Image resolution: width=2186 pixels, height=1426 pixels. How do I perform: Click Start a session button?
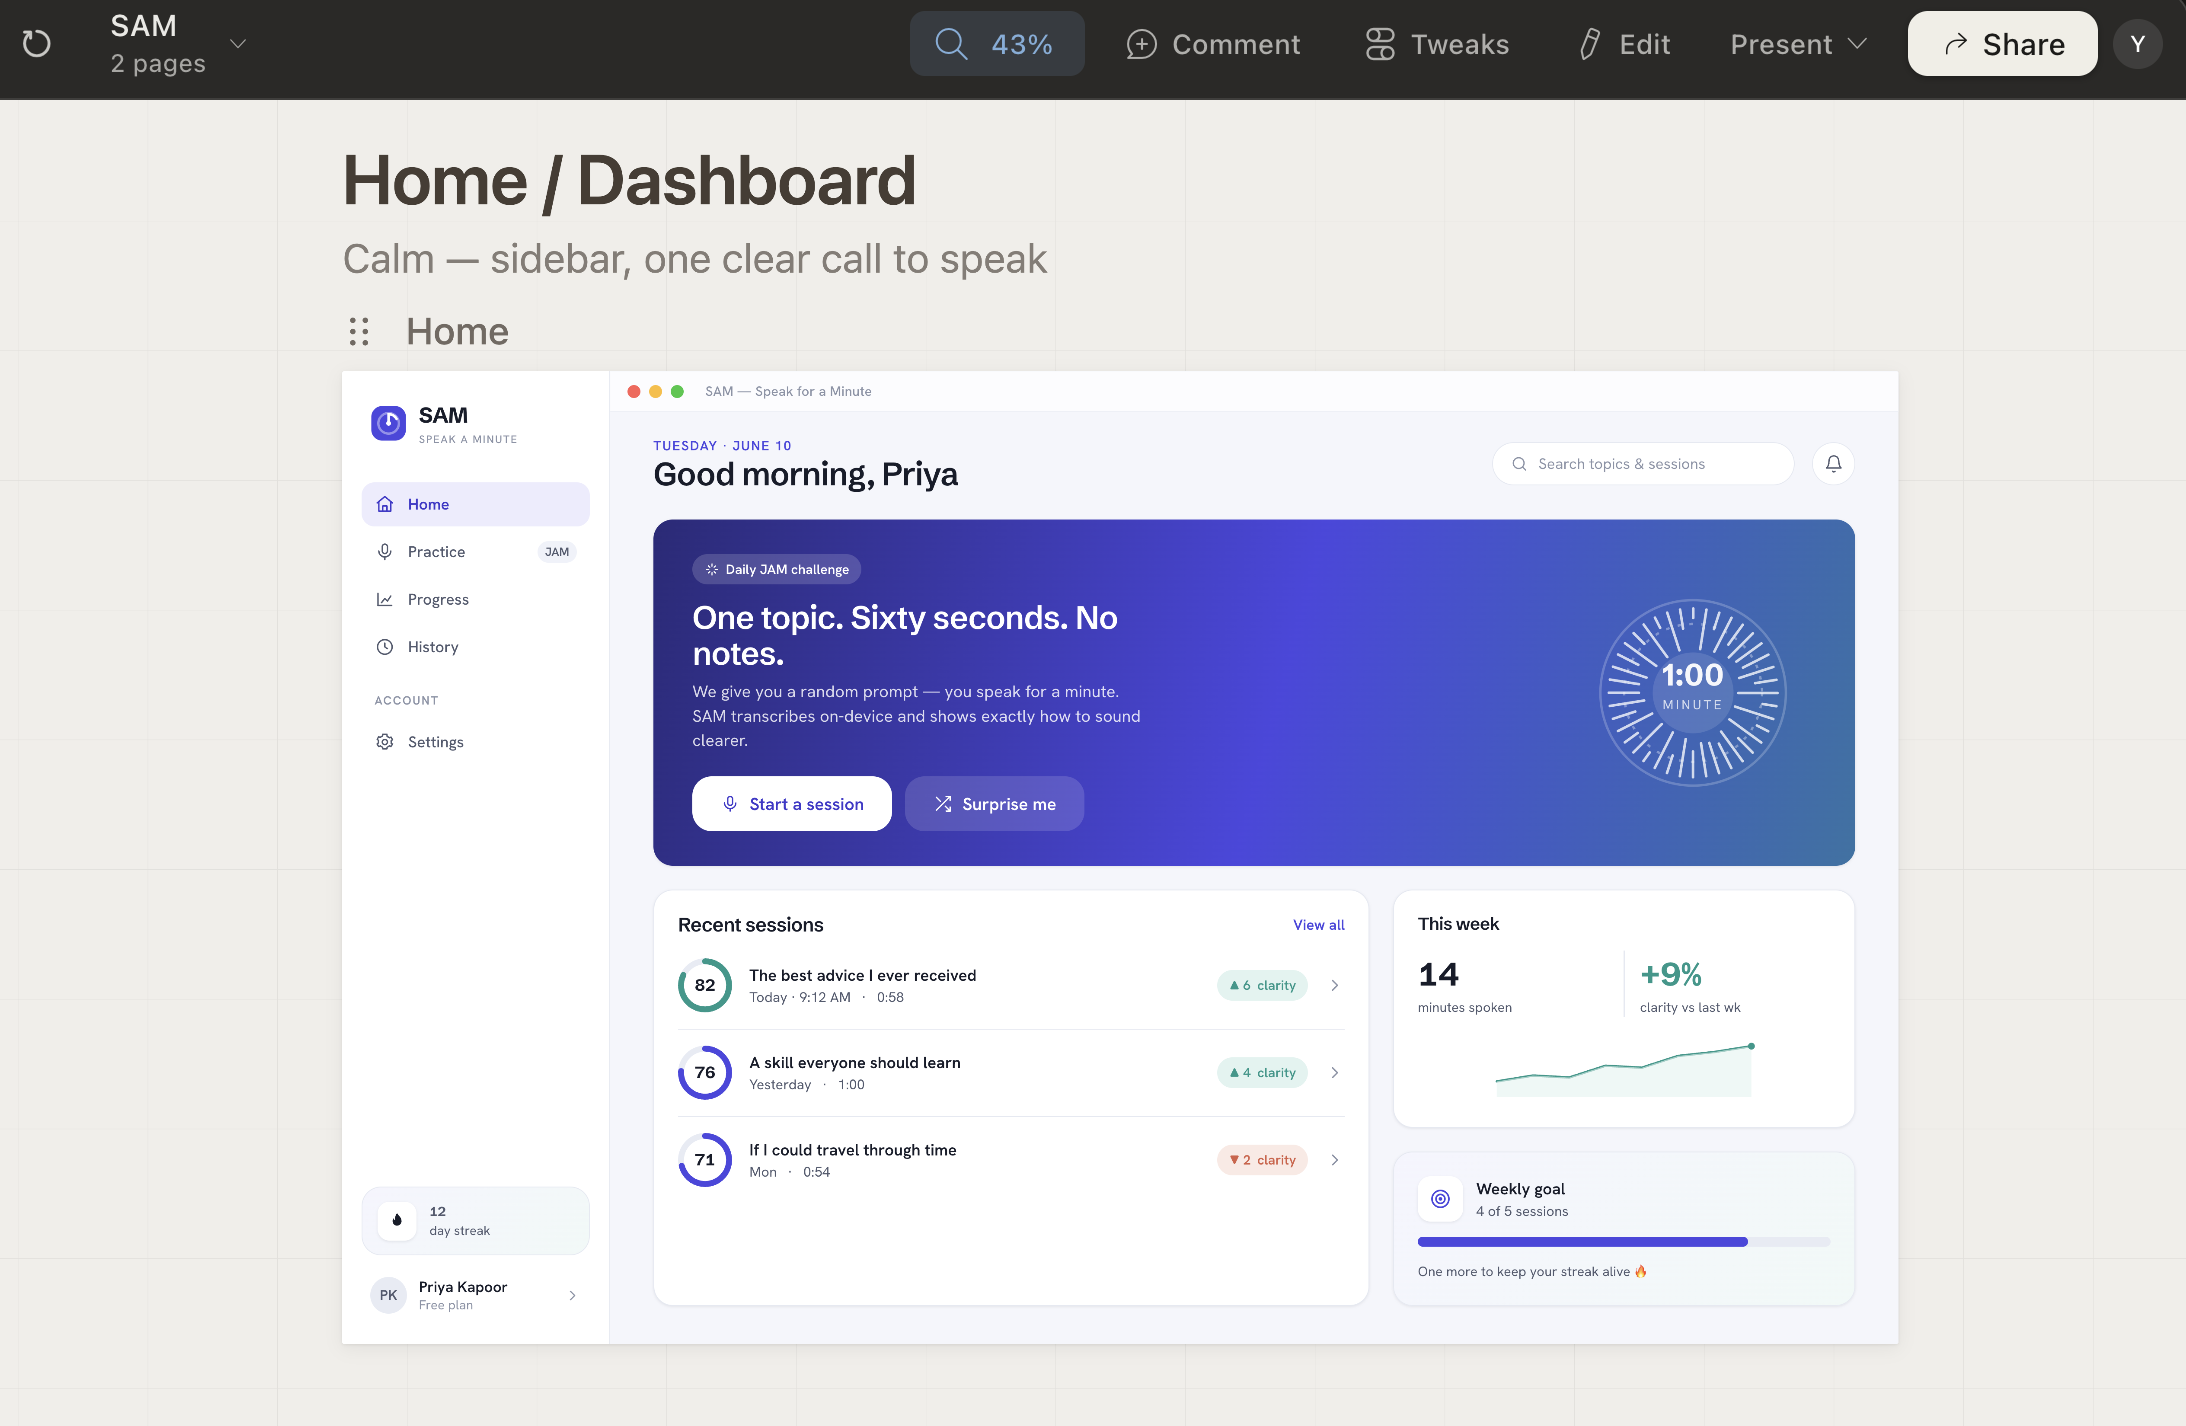point(791,804)
